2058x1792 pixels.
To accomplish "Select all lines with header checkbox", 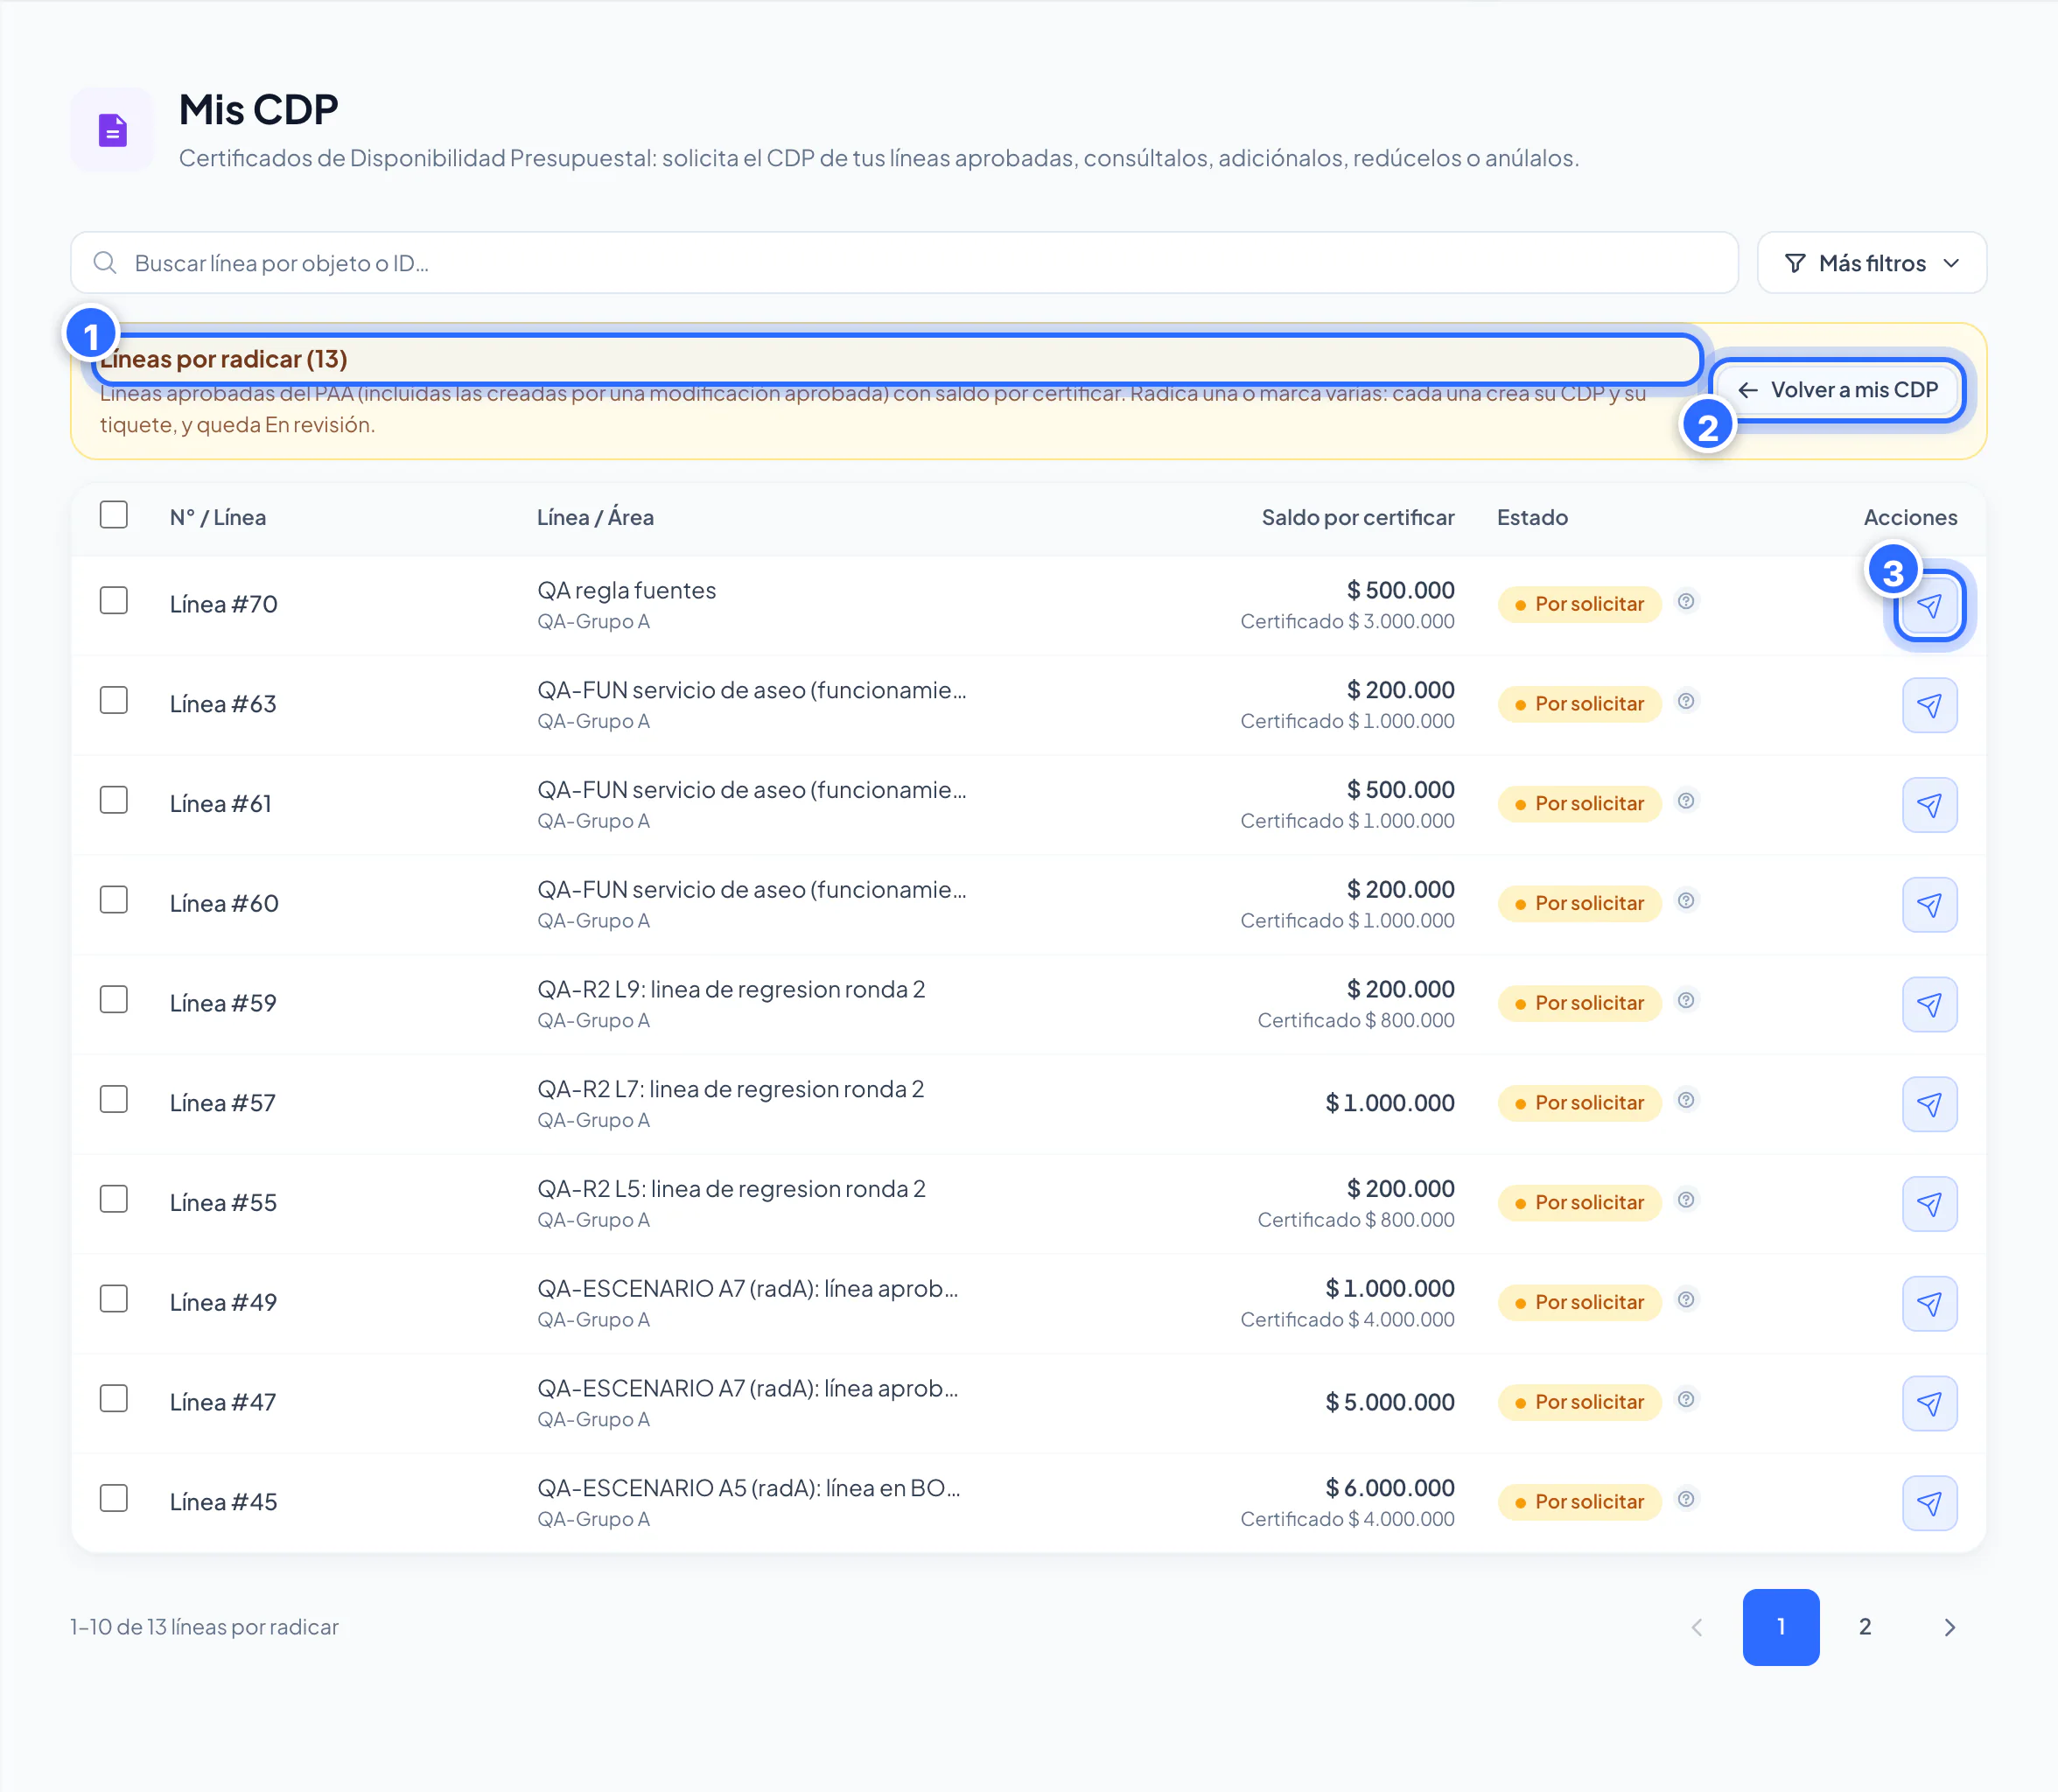I will [114, 515].
